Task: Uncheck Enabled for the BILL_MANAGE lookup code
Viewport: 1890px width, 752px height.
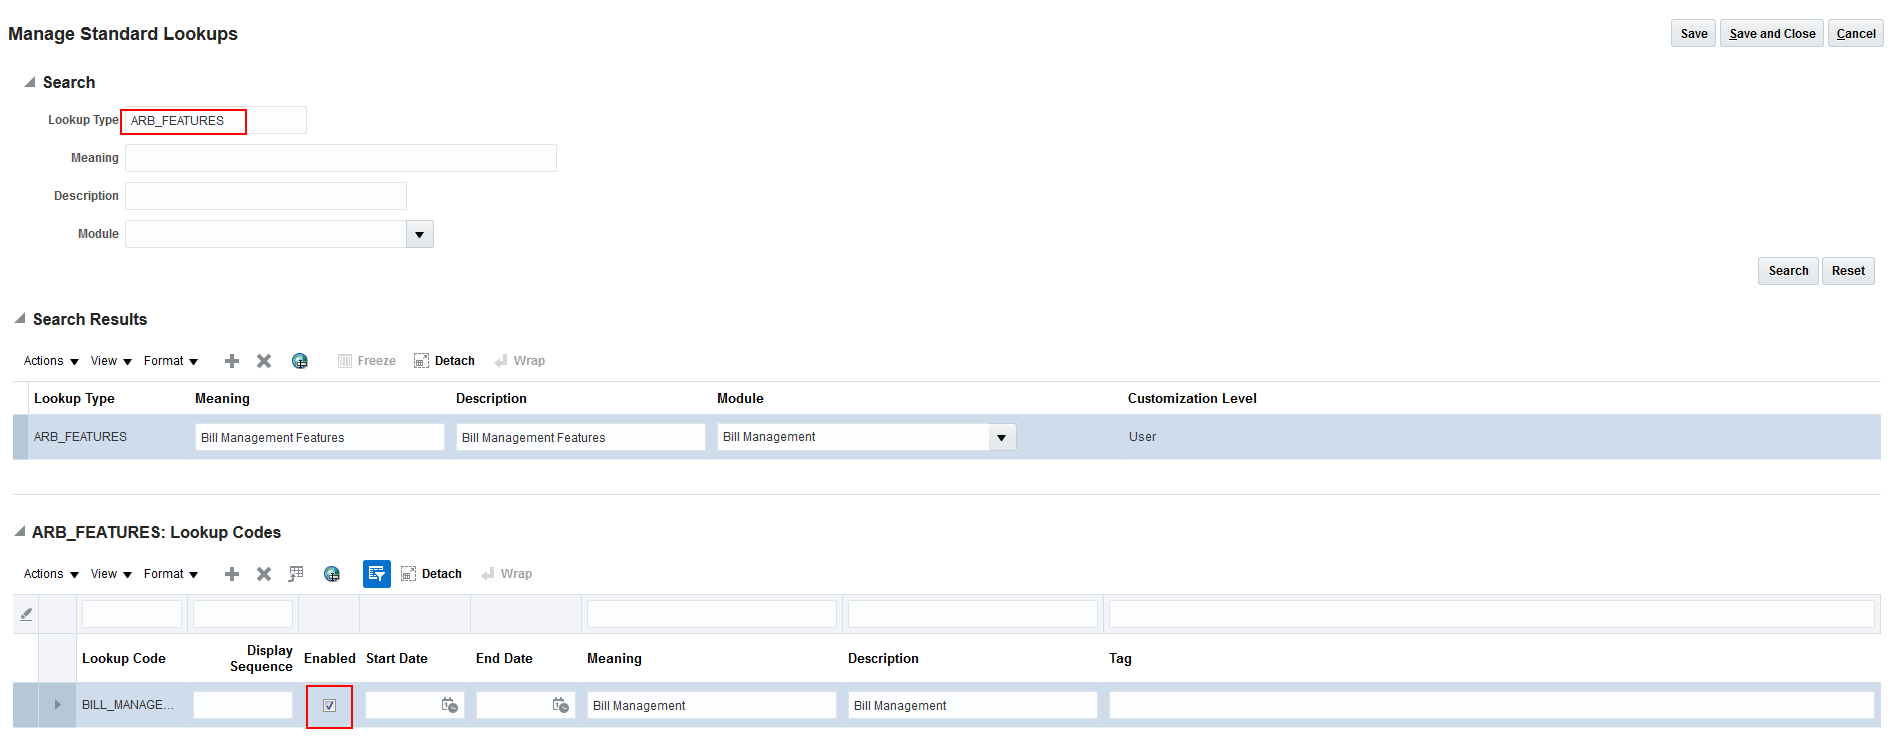Action: tap(329, 706)
